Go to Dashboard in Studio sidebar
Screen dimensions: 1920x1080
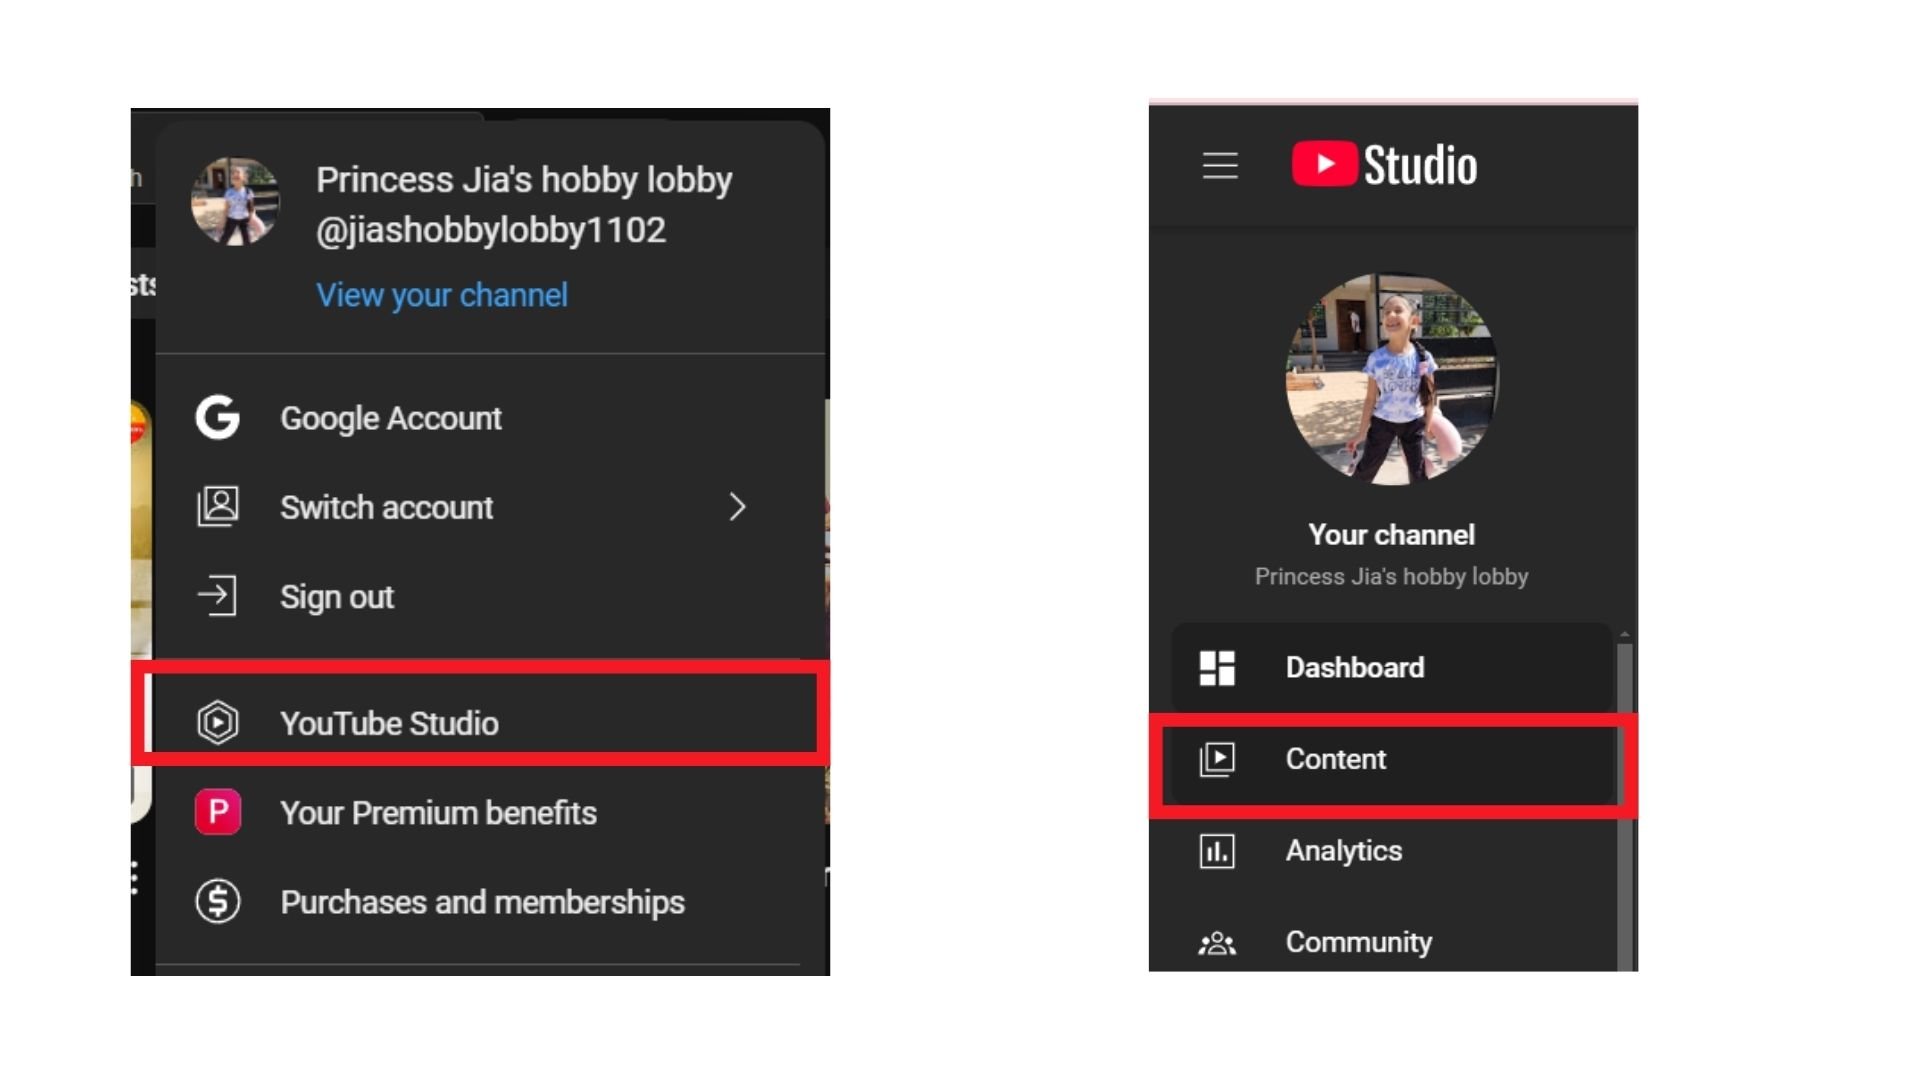pyautogui.click(x=1391, y=667)
